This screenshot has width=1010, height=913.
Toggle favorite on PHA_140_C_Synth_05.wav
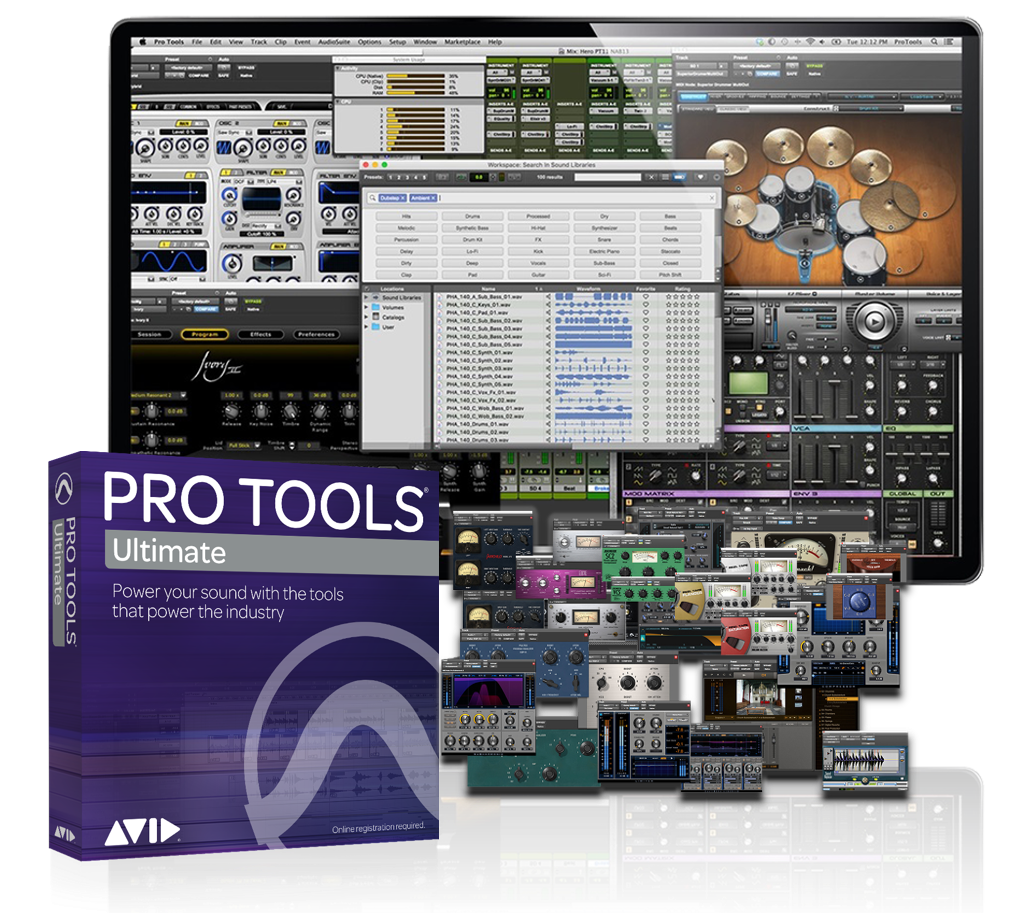click(x=646, y=385)
